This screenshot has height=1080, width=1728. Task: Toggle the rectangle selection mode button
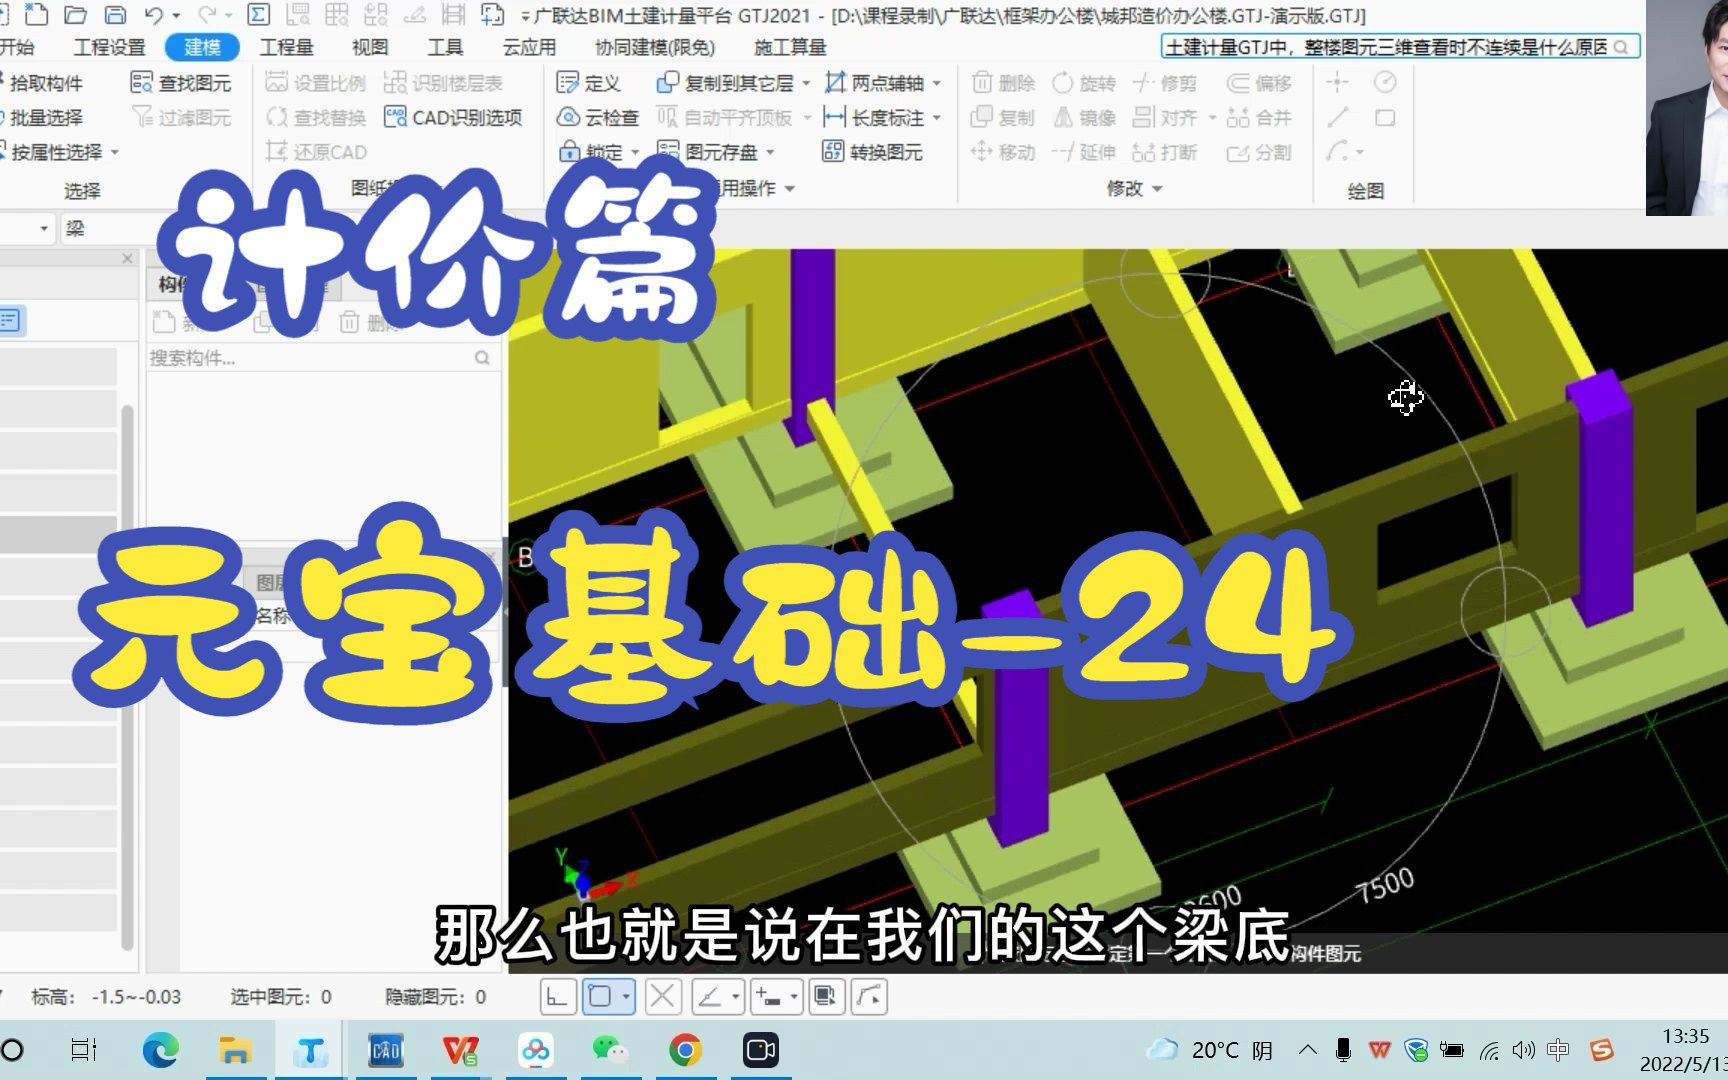(x=601, y=997)
